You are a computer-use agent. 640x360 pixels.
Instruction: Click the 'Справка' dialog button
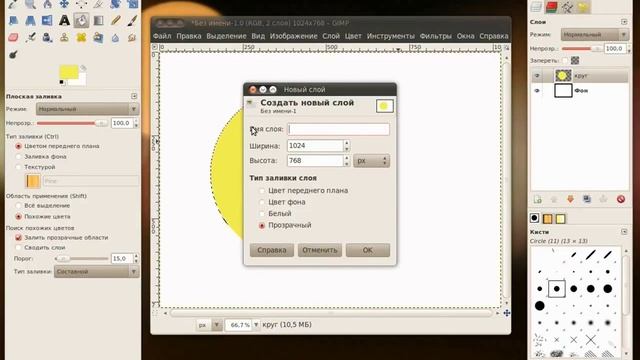tap(271, 250)
